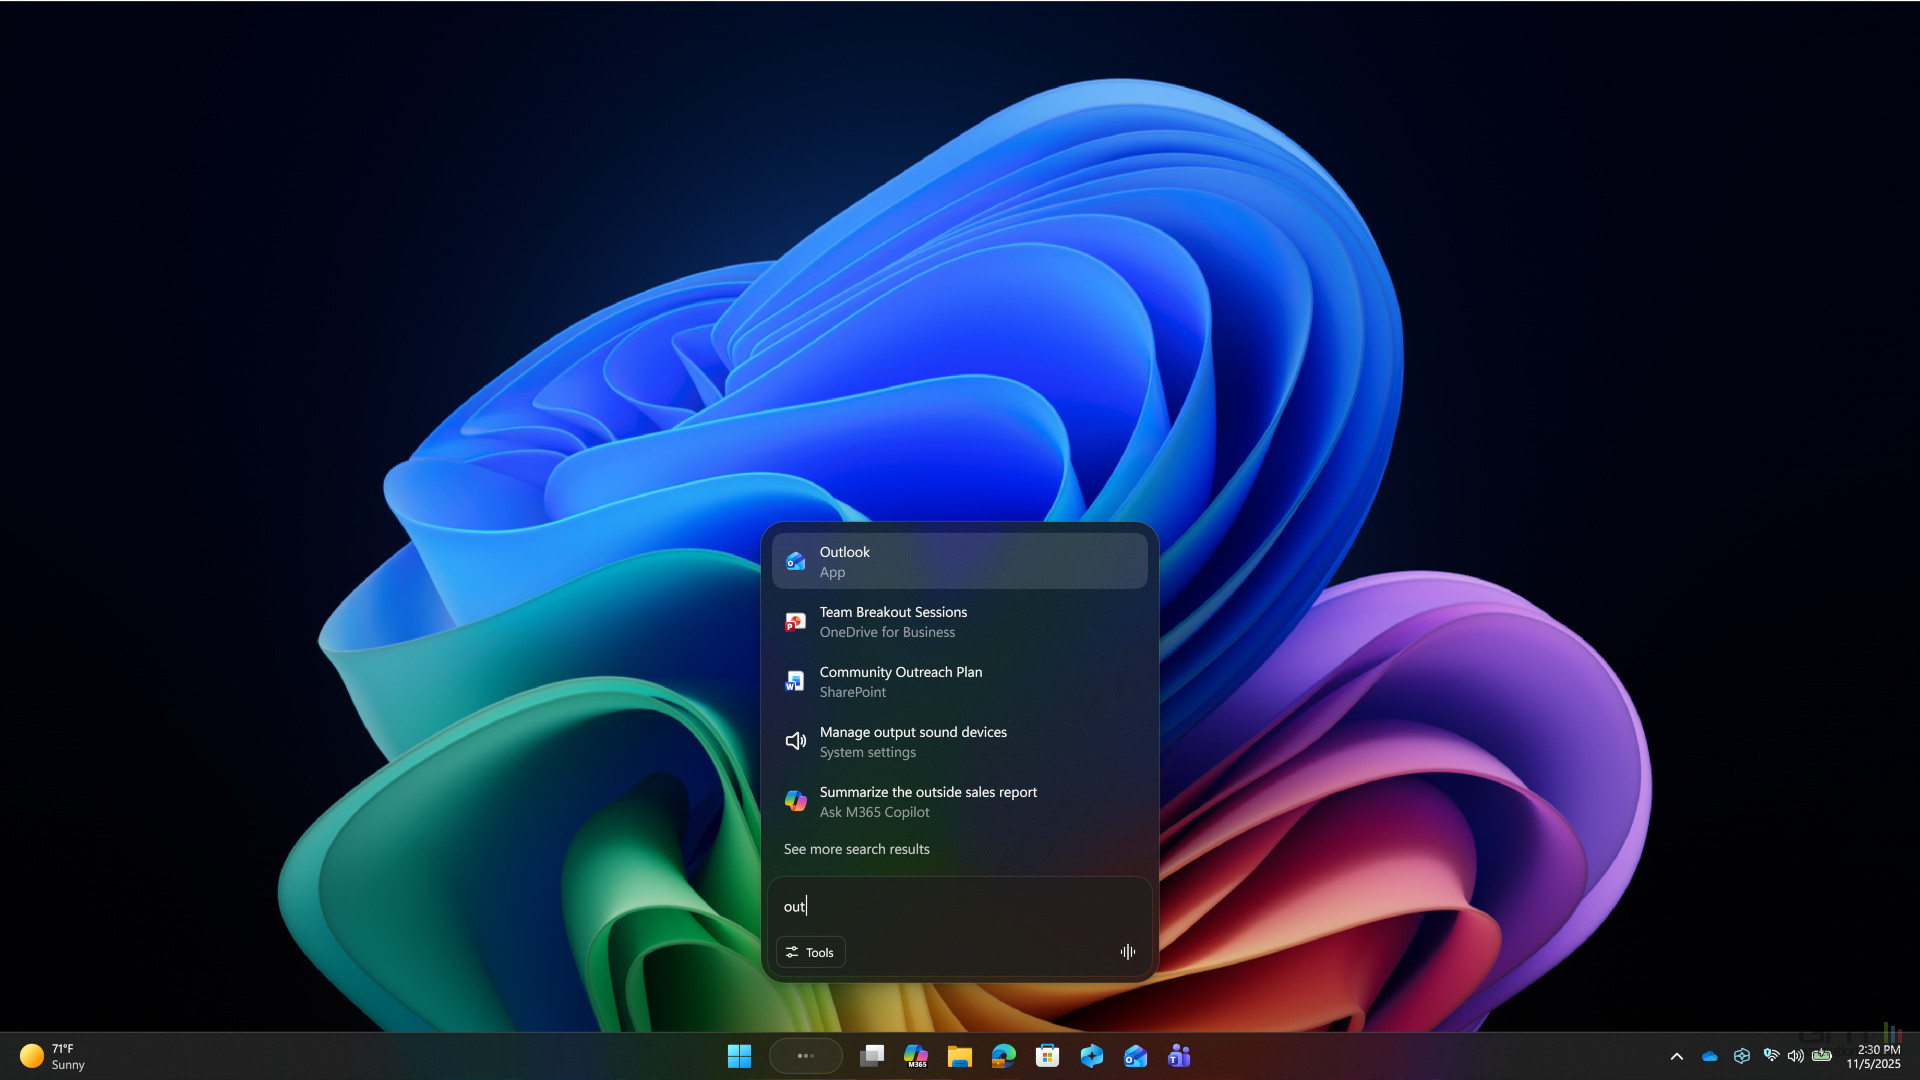Image resolution: width=1920 pixels, height=1080 pixels.
Task: Open the Outlook app from search results
Action: [958, 560]
